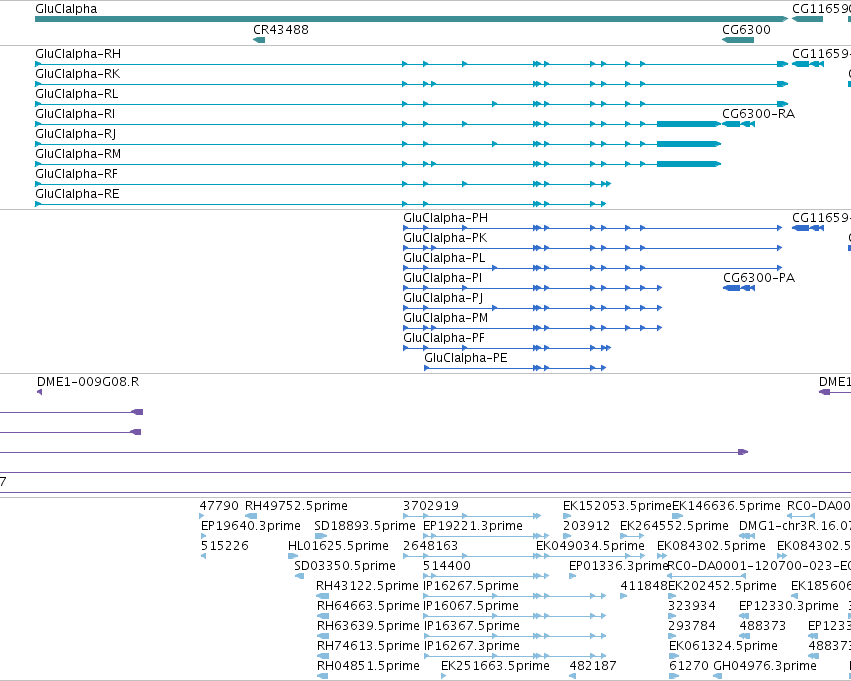This screenshot has width=851, height=681.
Task: Open the GluClalpha-RH transcript label
Action: 78,54
